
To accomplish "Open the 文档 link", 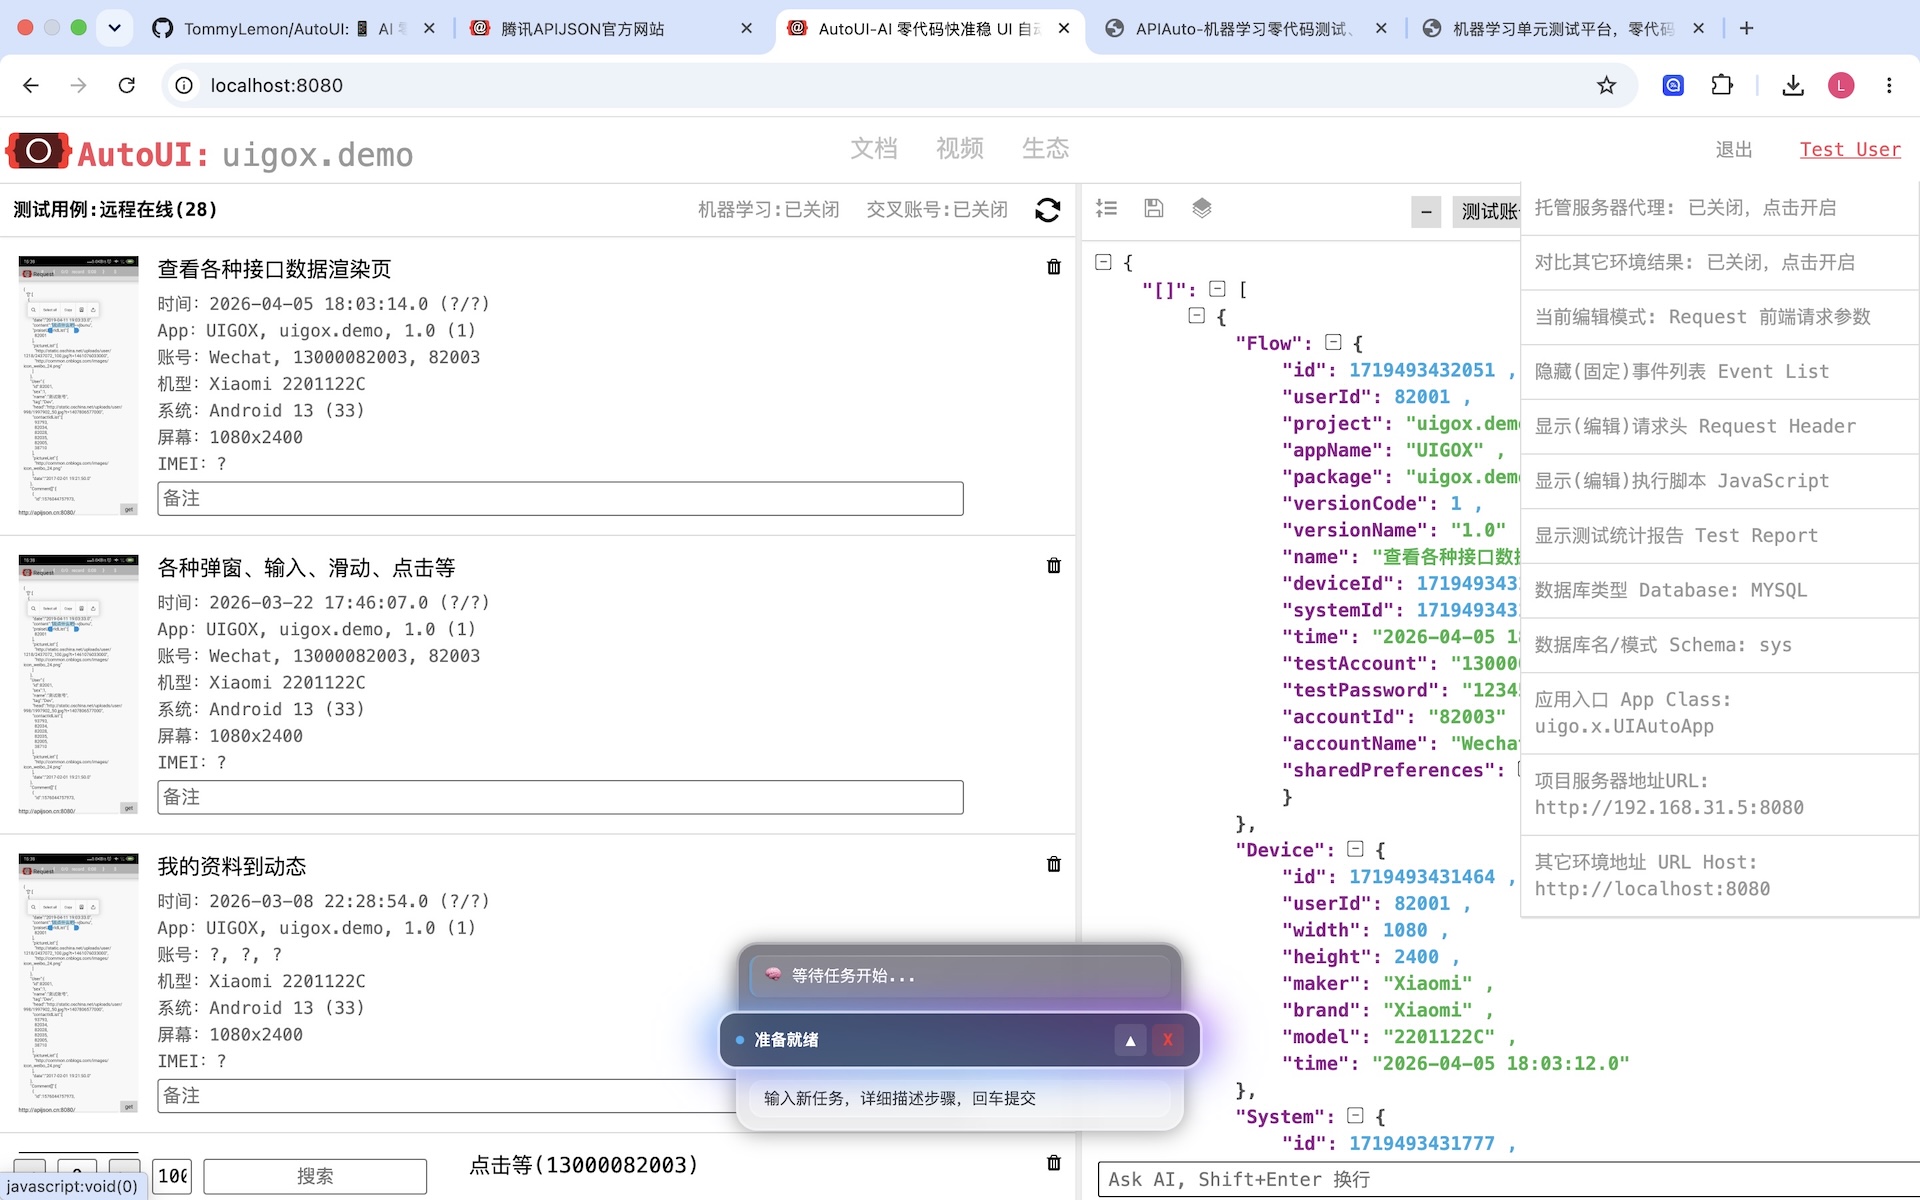I will [x=874, y=149].
